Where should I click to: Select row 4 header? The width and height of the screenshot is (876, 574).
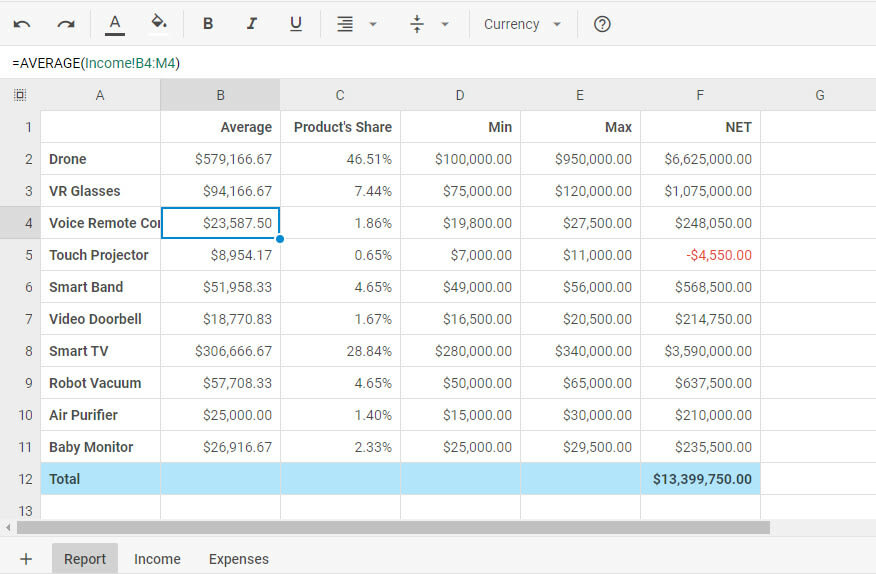click(x=20, y=223)
